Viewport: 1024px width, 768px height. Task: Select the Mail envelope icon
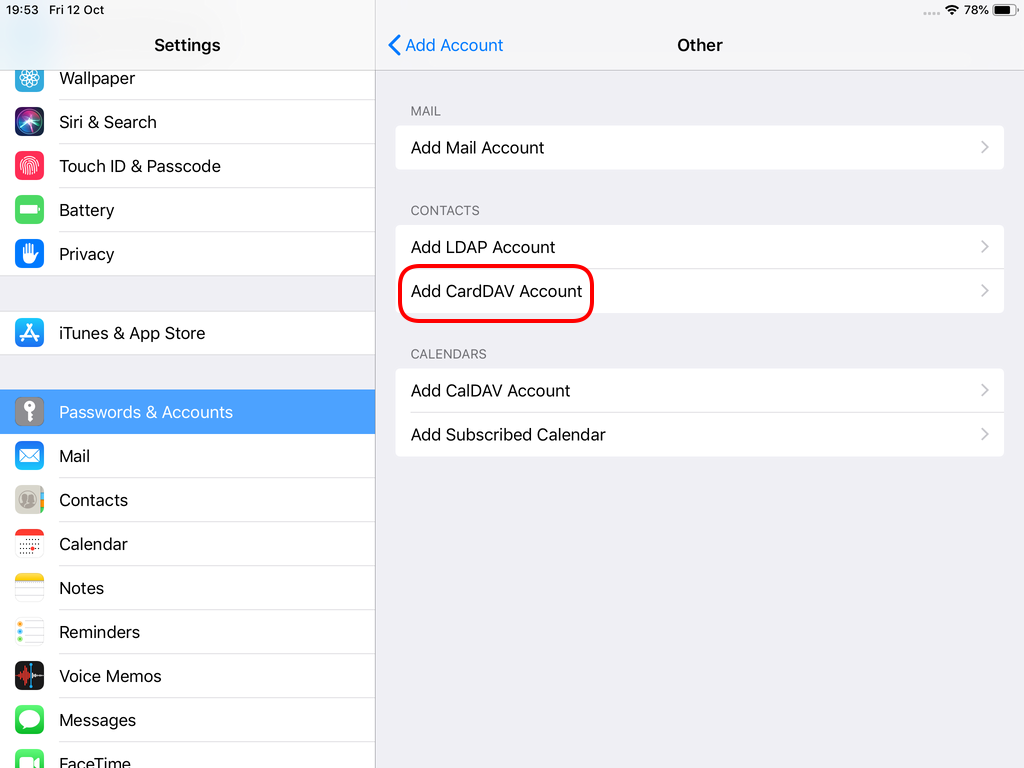pos(29,455)
